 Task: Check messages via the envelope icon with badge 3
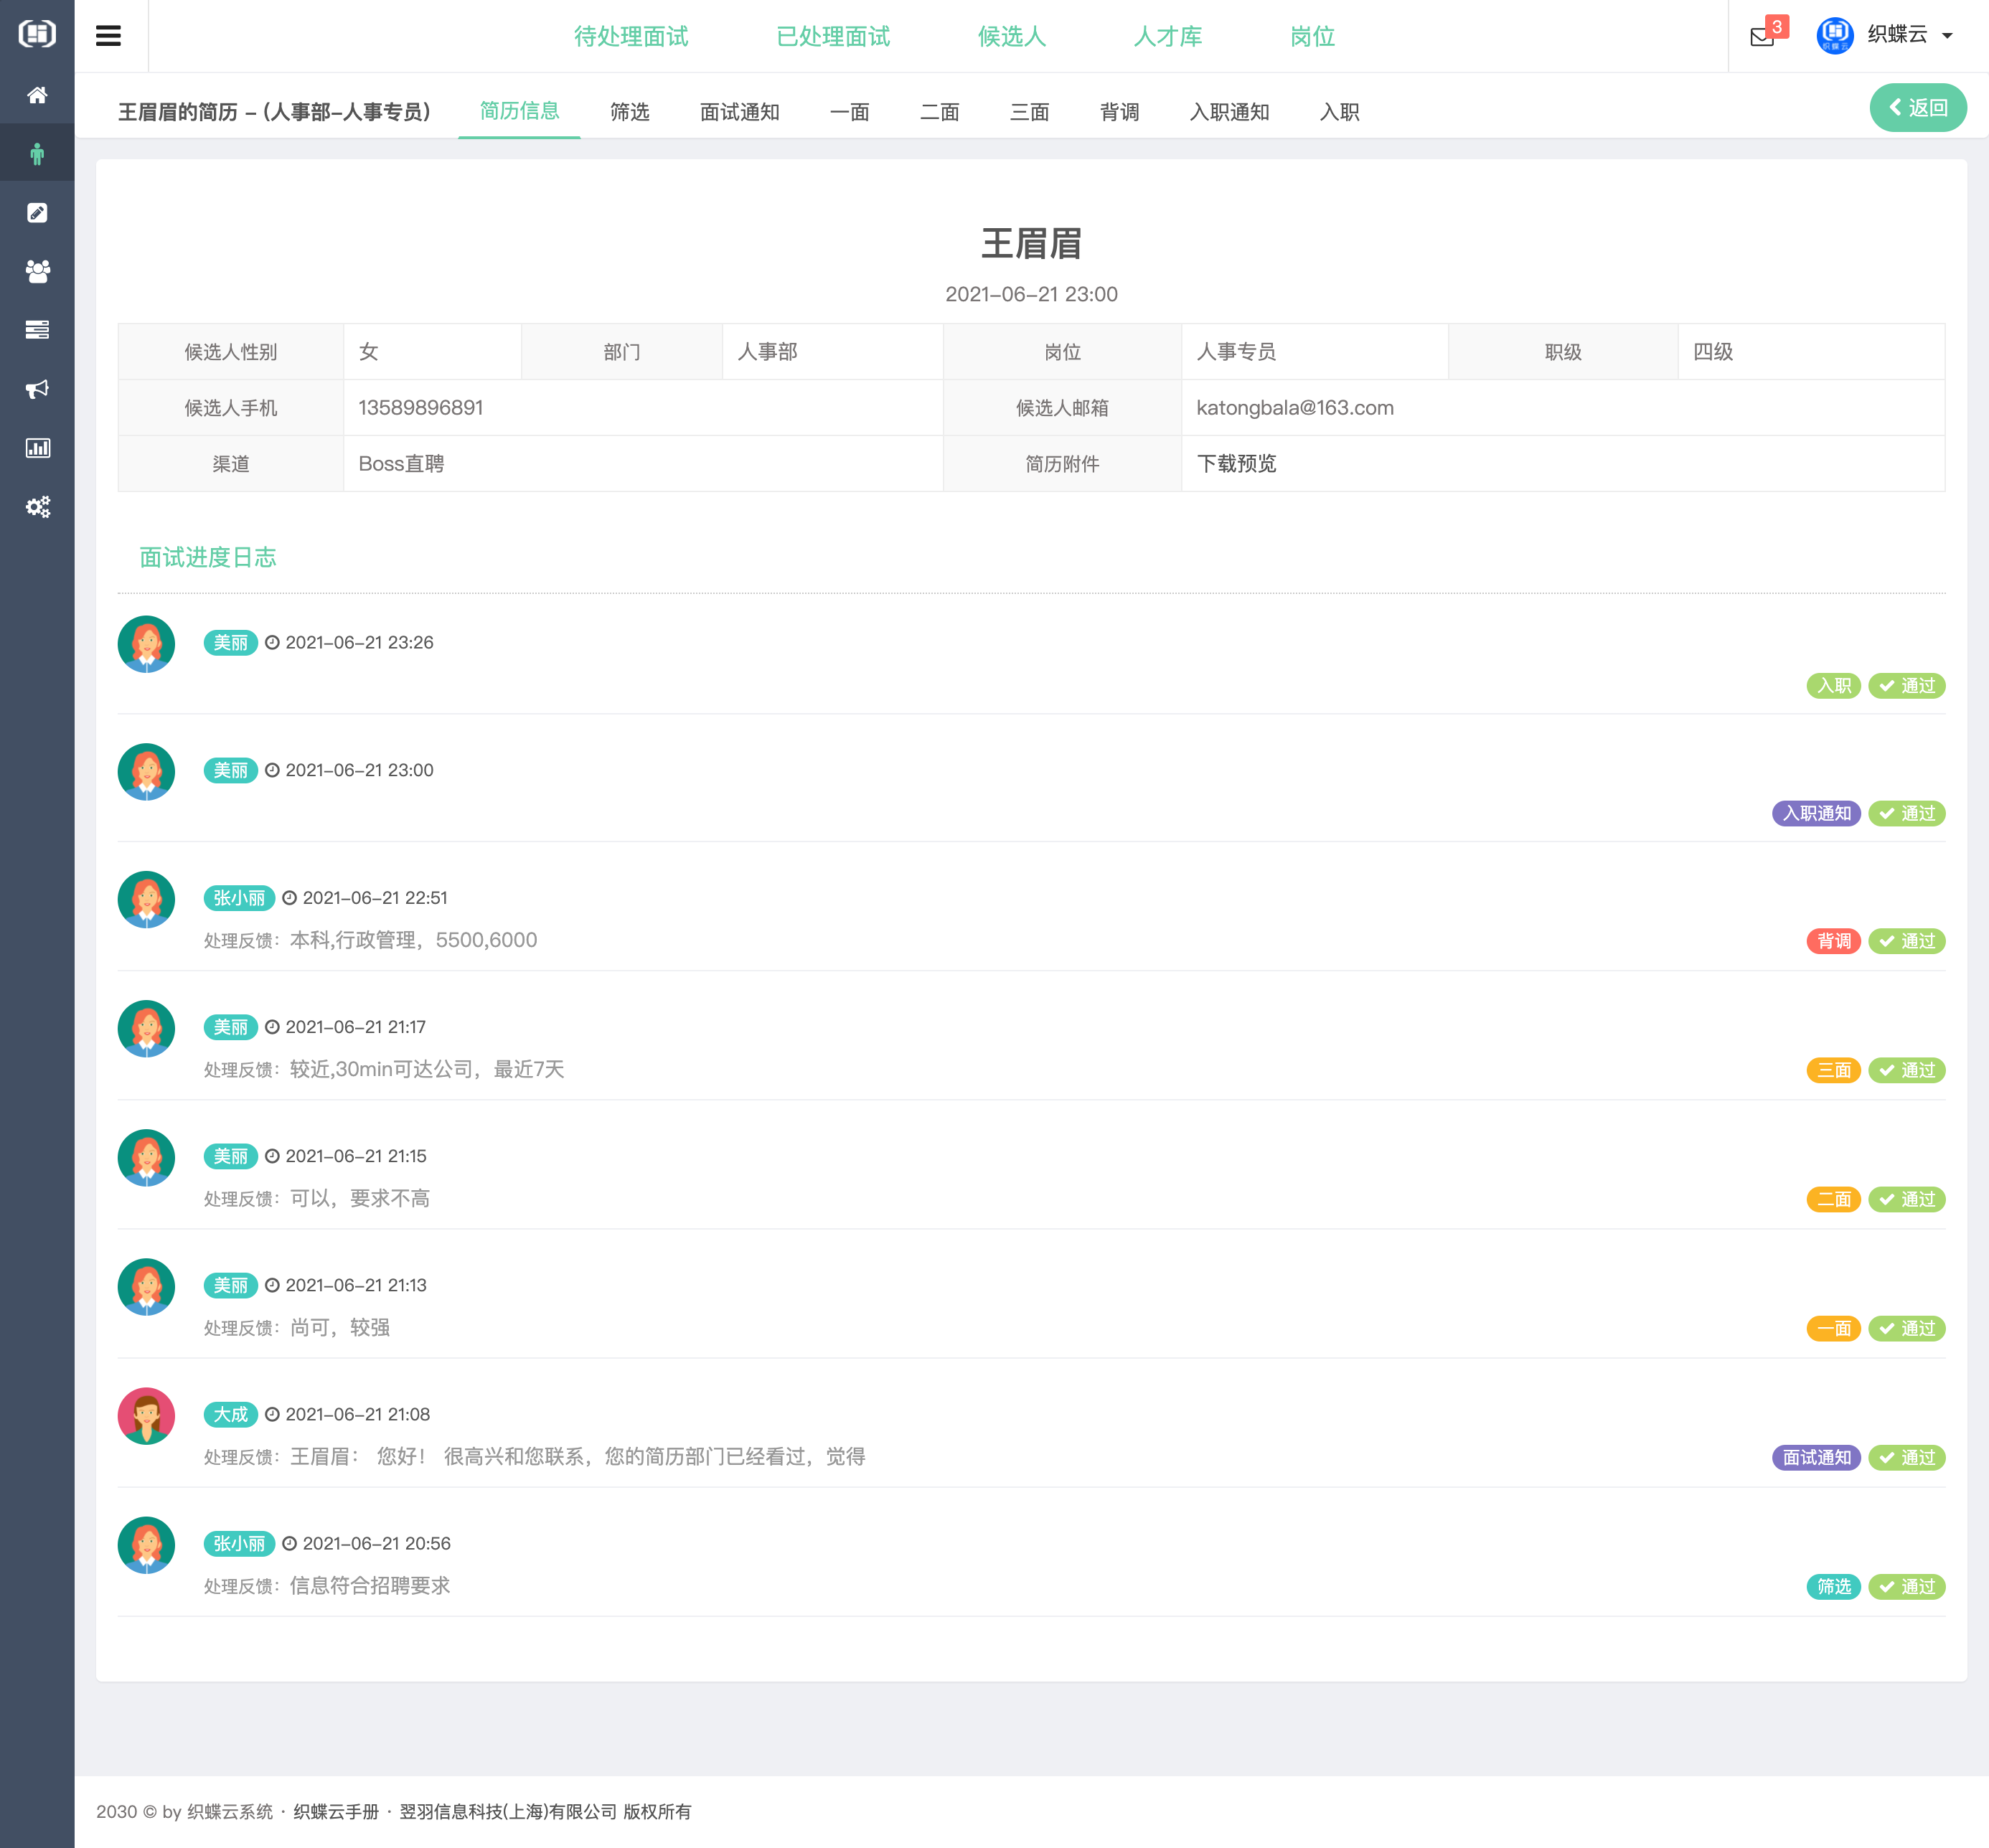(x=1762, y=36)
